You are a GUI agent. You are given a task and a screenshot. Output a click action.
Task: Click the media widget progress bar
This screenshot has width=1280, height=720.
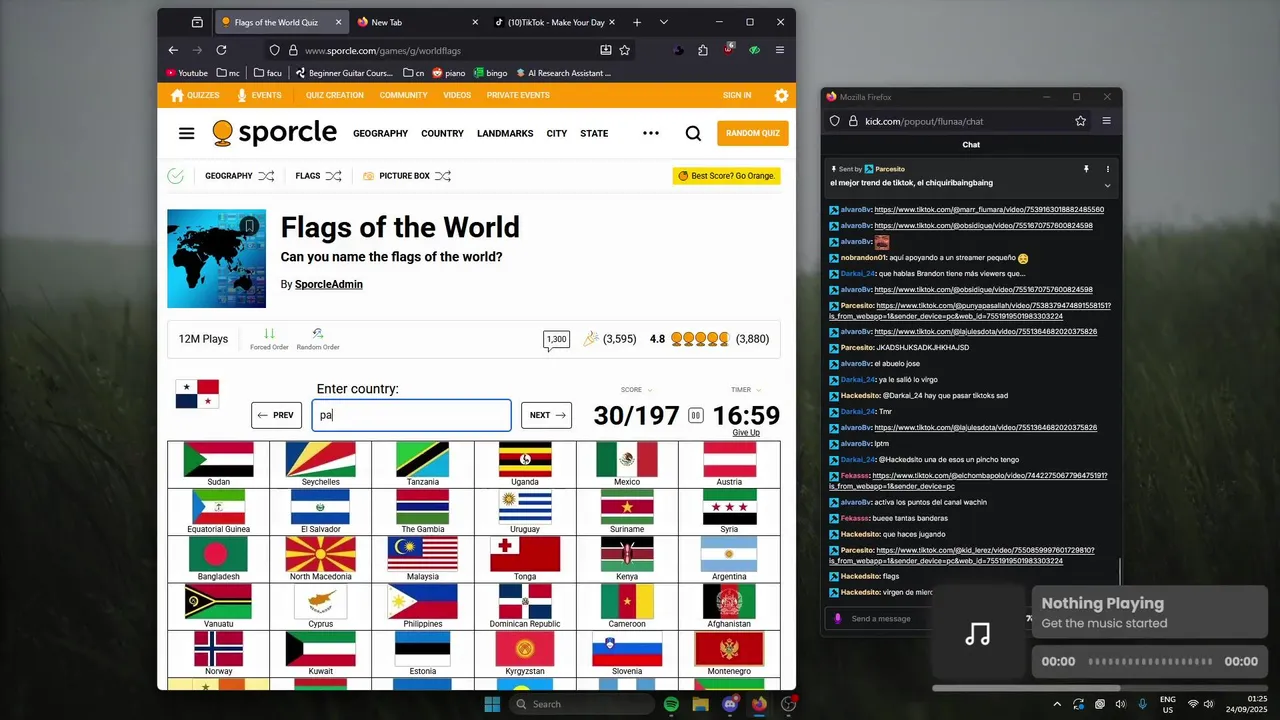coord(1150,662)
